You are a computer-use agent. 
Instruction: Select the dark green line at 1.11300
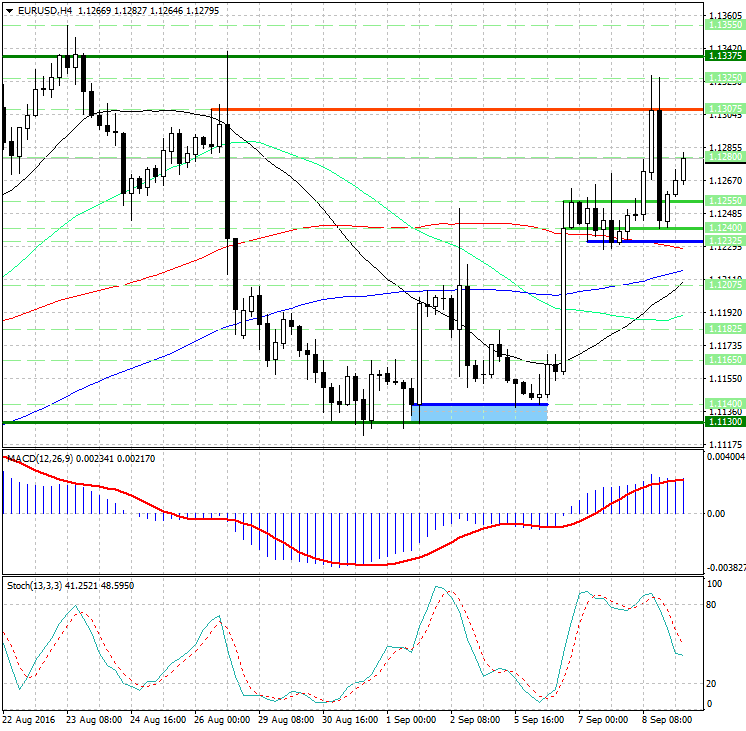353,422
